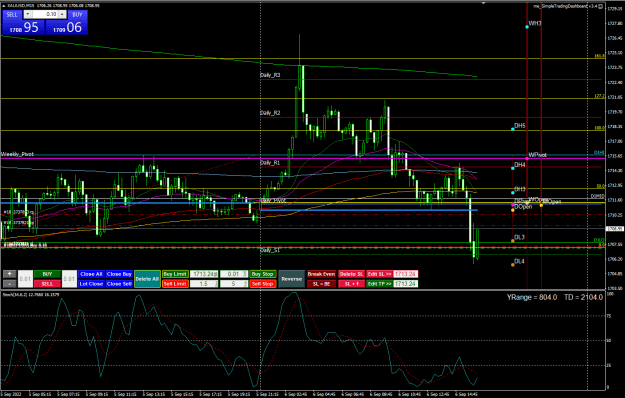Image resolution: width=625 pixels, height=398 pixels.
Task: Select the WH3 cyan marker dot
Action: 527,27
